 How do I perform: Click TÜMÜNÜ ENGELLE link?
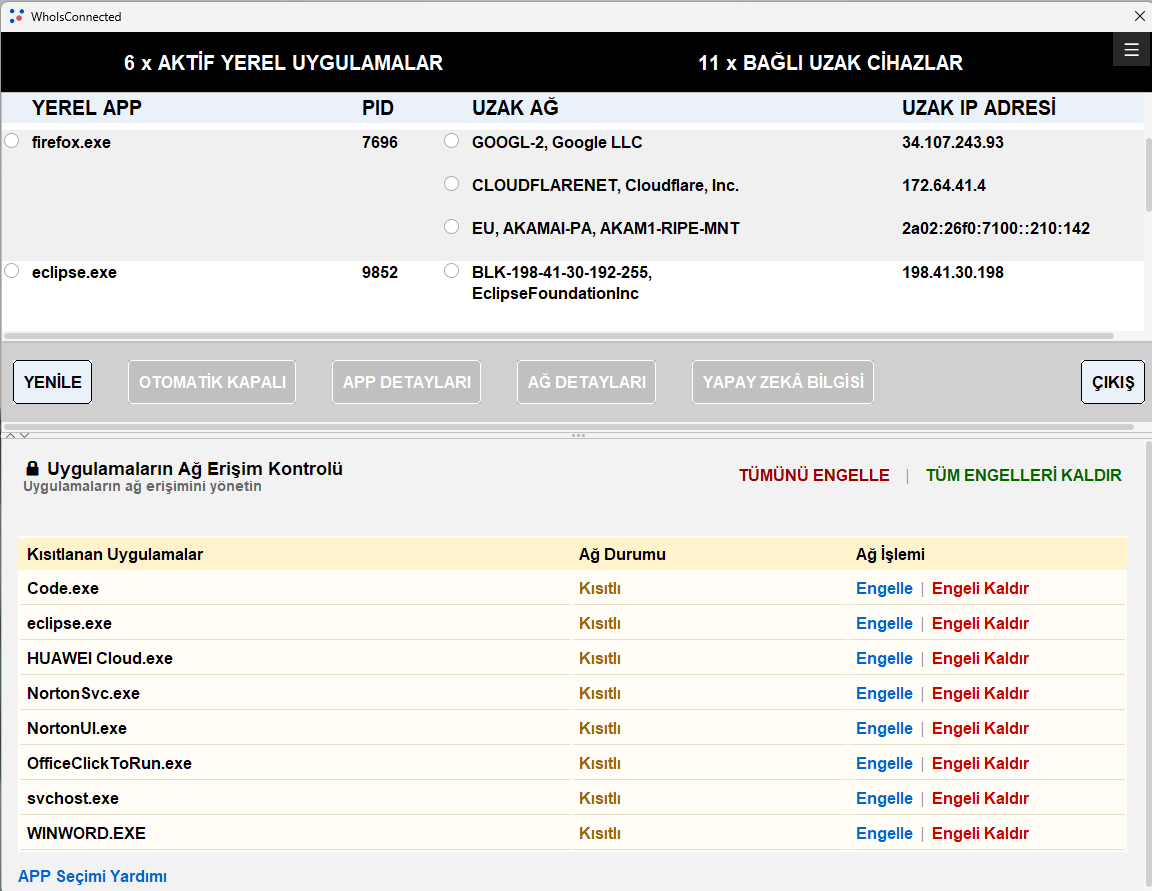point(814,475)
